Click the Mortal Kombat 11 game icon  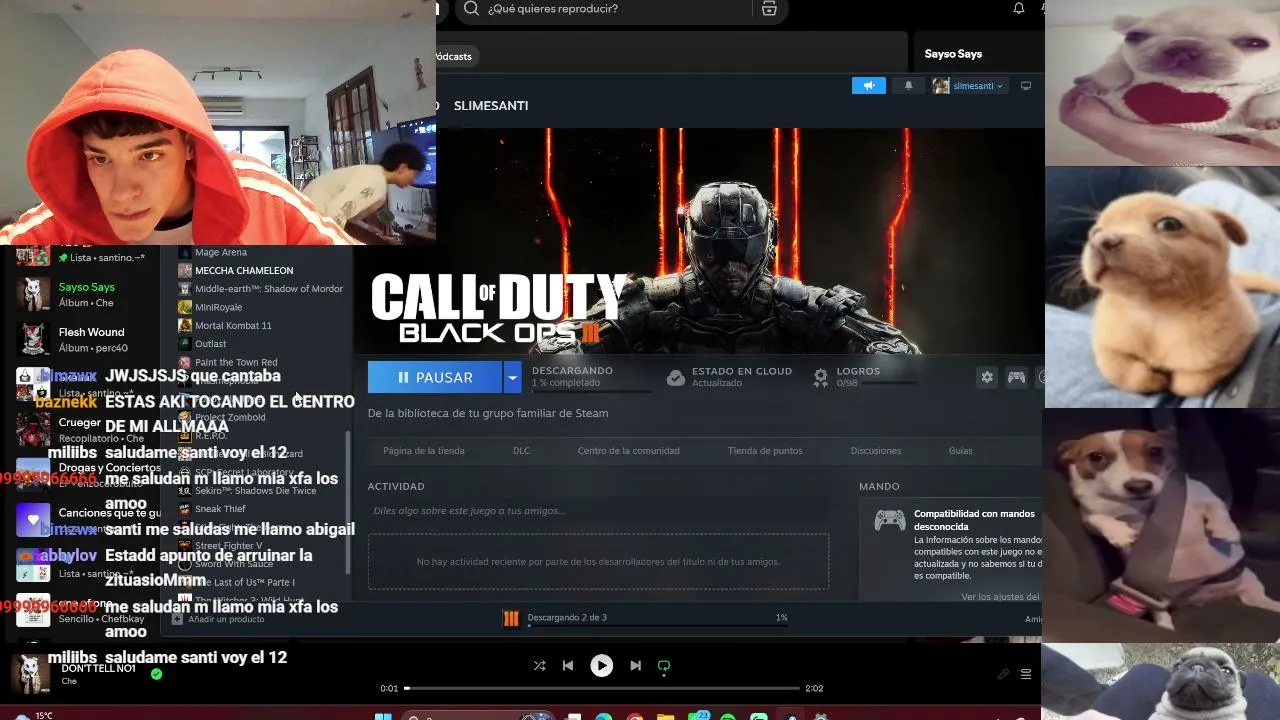[x=185, y=325]
